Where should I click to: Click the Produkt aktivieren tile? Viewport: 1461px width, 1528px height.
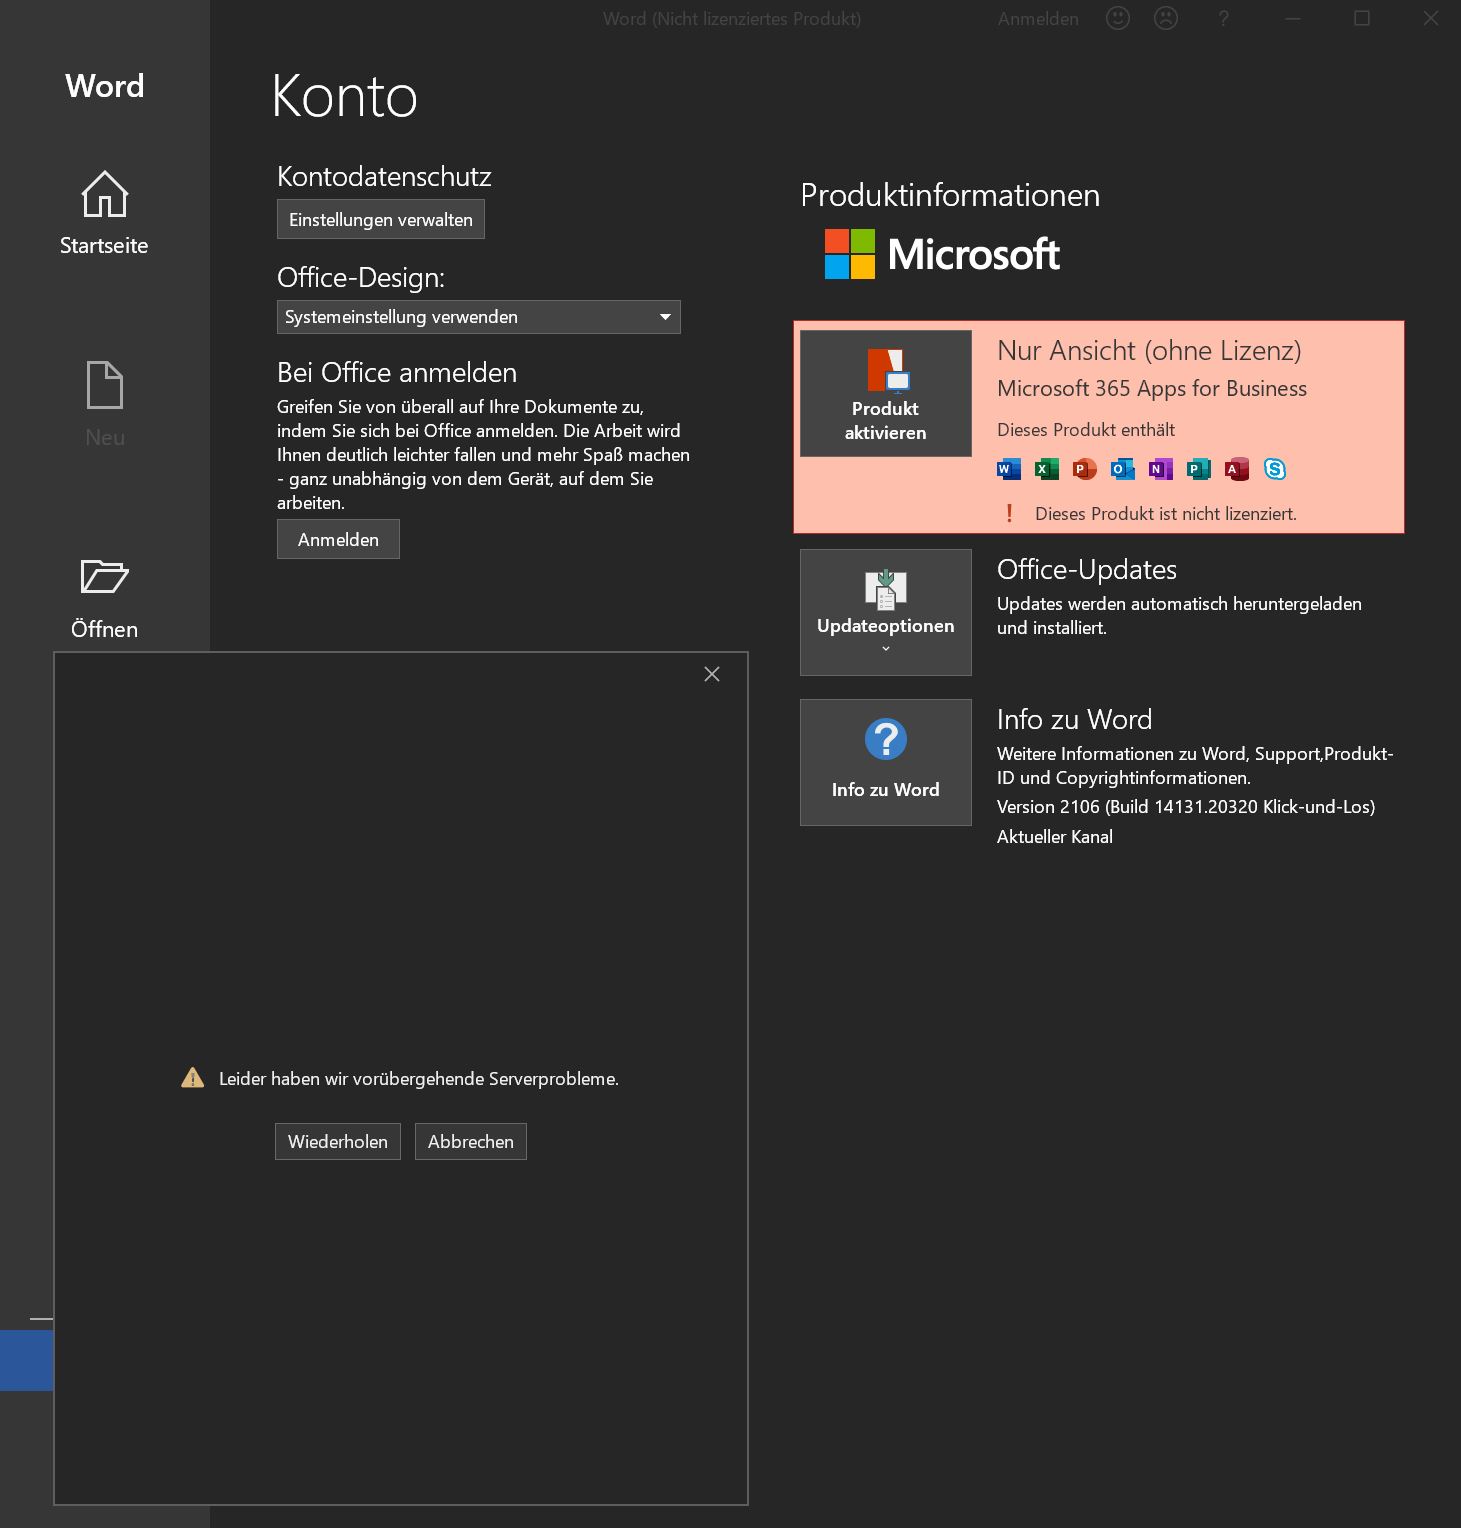(x=886, y=393)
